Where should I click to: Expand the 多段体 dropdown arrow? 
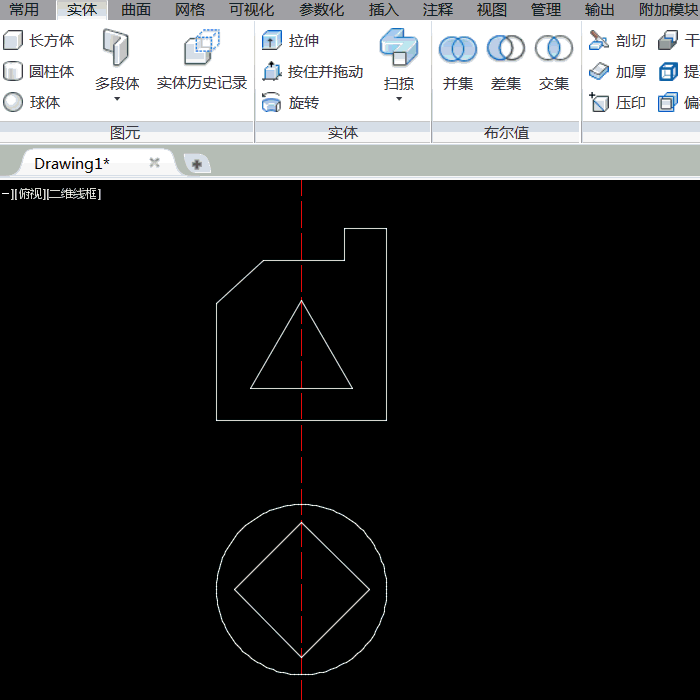(x=117, y=99)
